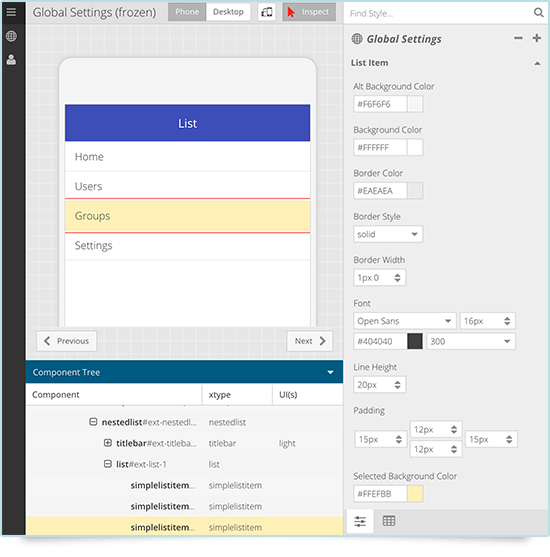Toggle device orientation icon
The width and height of the screenshot is (550, 557).
click(266, 12)
